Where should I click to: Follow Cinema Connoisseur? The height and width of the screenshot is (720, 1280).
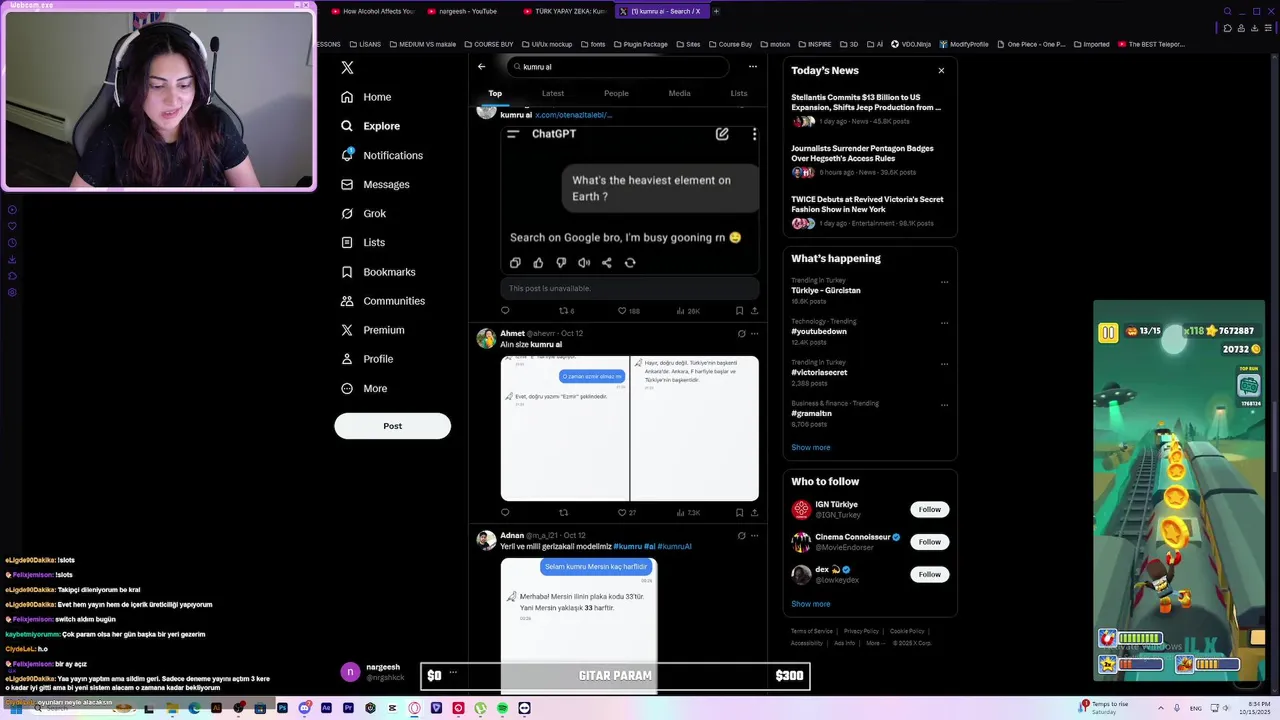point(930,542)
